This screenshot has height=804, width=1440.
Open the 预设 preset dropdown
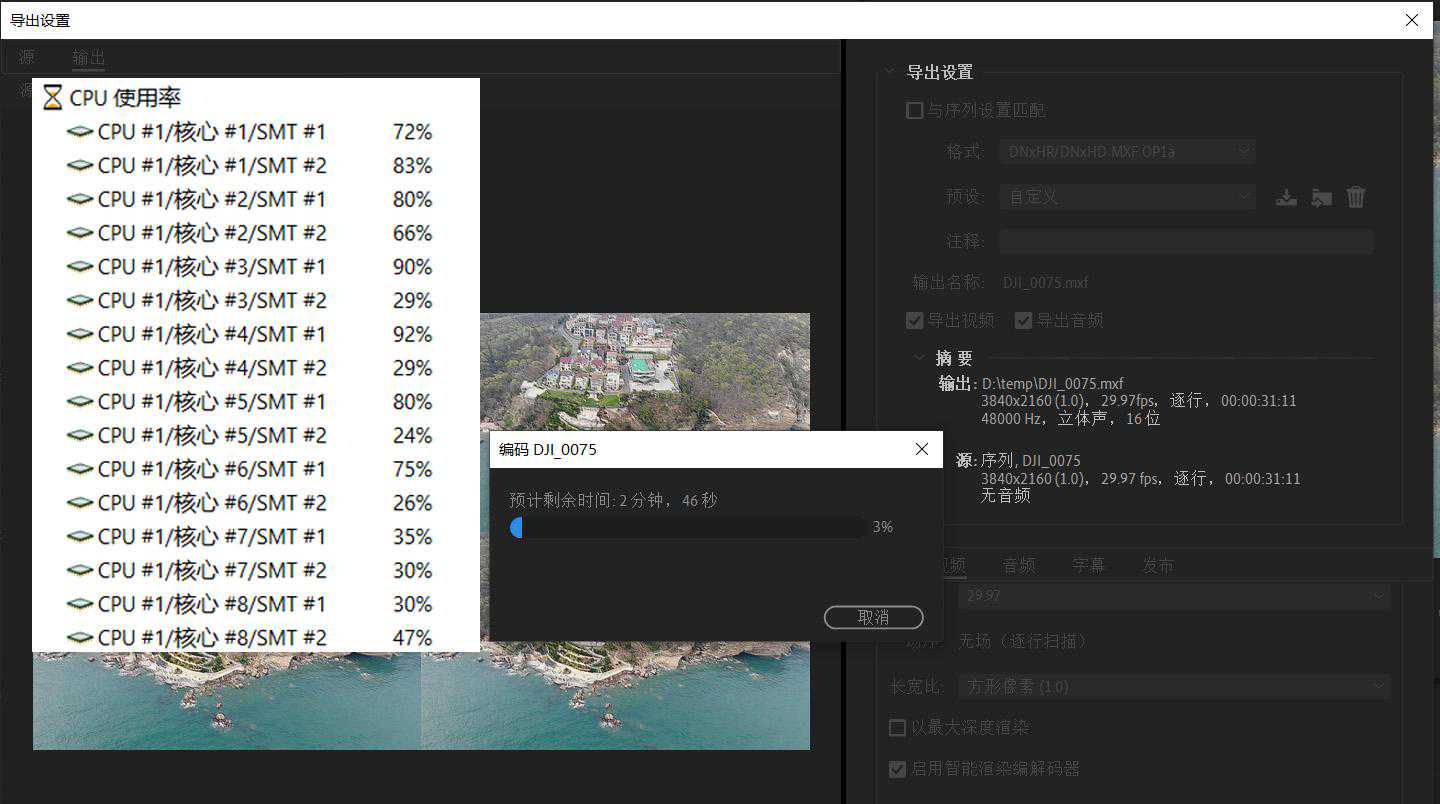click(1126, 197)
